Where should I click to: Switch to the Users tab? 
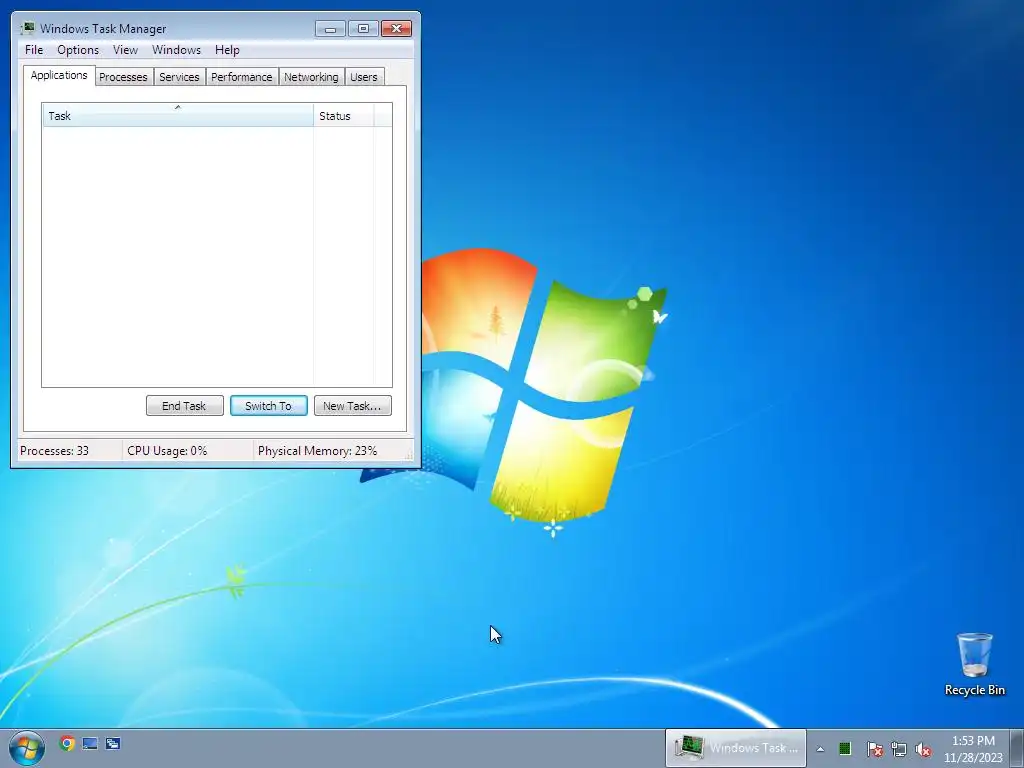point(364,77)
